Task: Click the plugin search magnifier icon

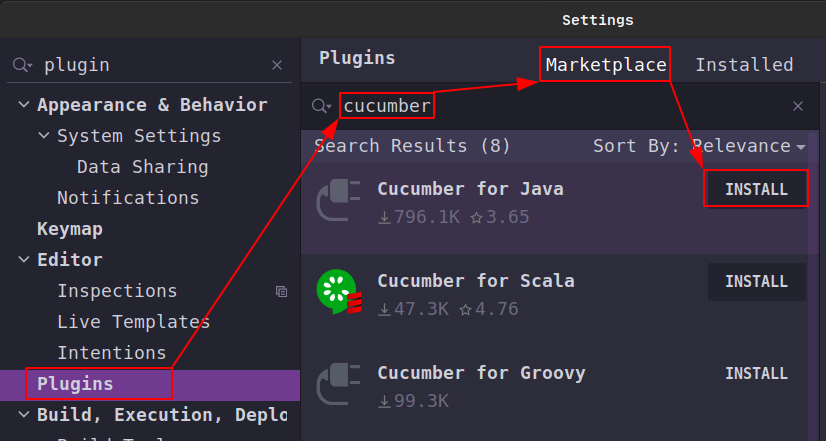Action: click(321, 106)
